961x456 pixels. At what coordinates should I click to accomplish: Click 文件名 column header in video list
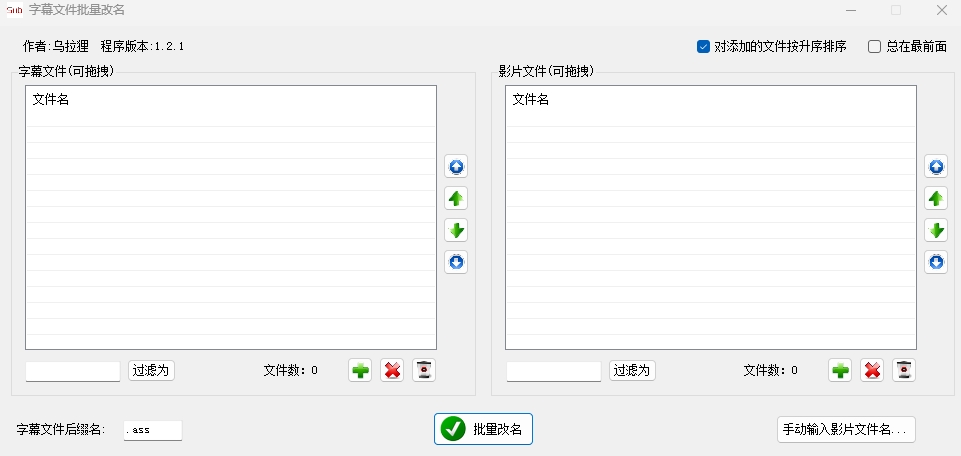[x=711, y=99]
